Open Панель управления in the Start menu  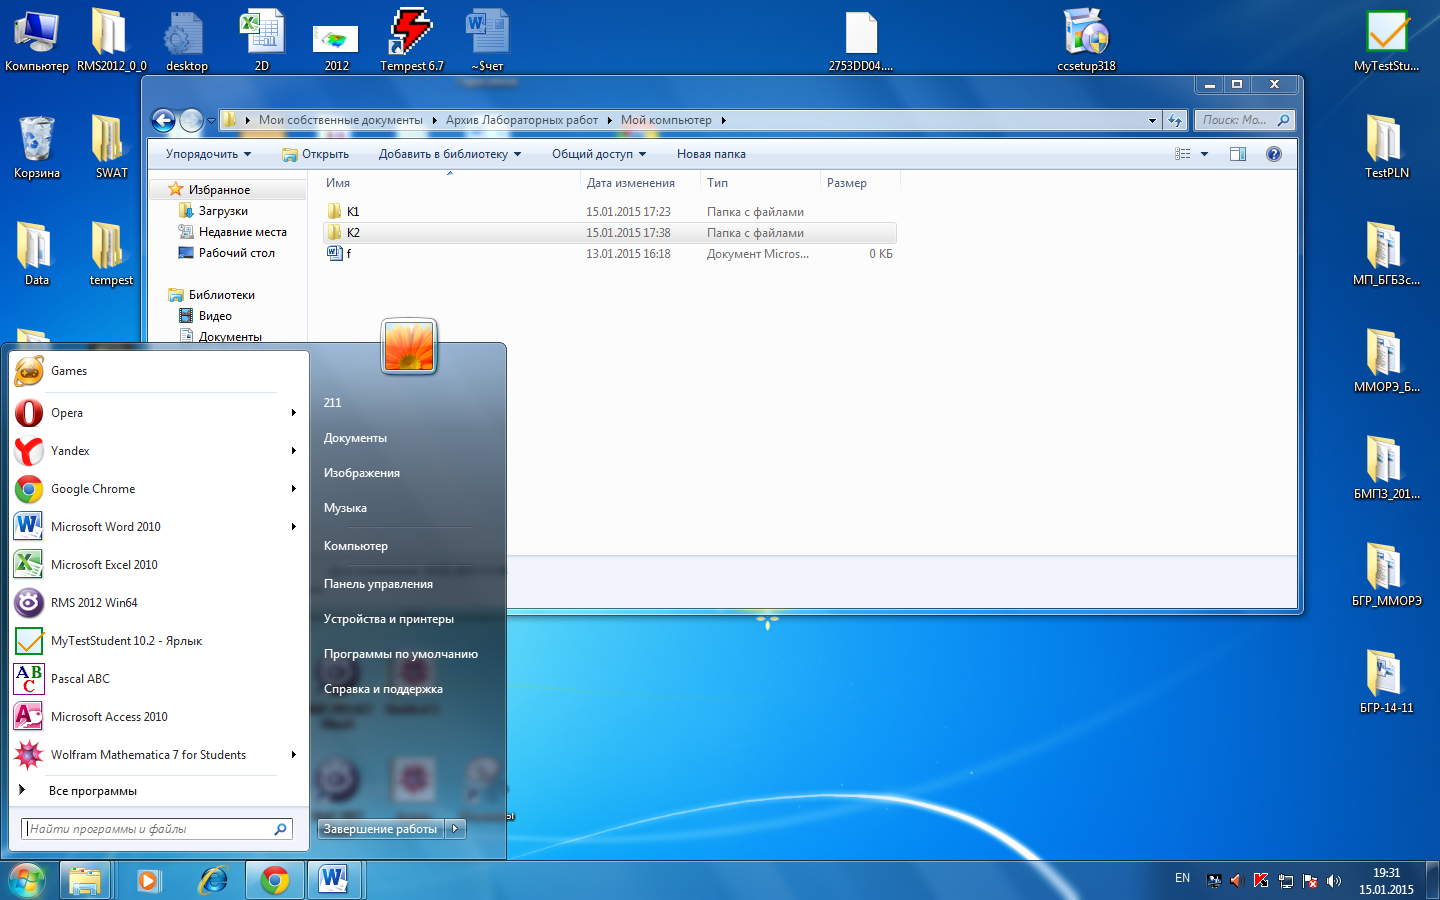(x=378, y=584)
